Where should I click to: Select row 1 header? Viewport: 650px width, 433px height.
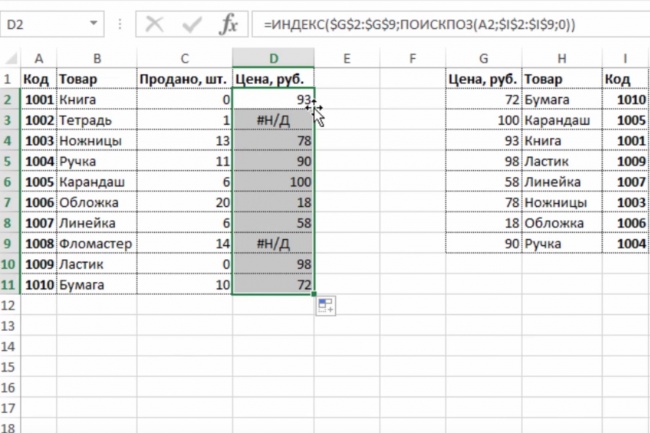(10, 79)
